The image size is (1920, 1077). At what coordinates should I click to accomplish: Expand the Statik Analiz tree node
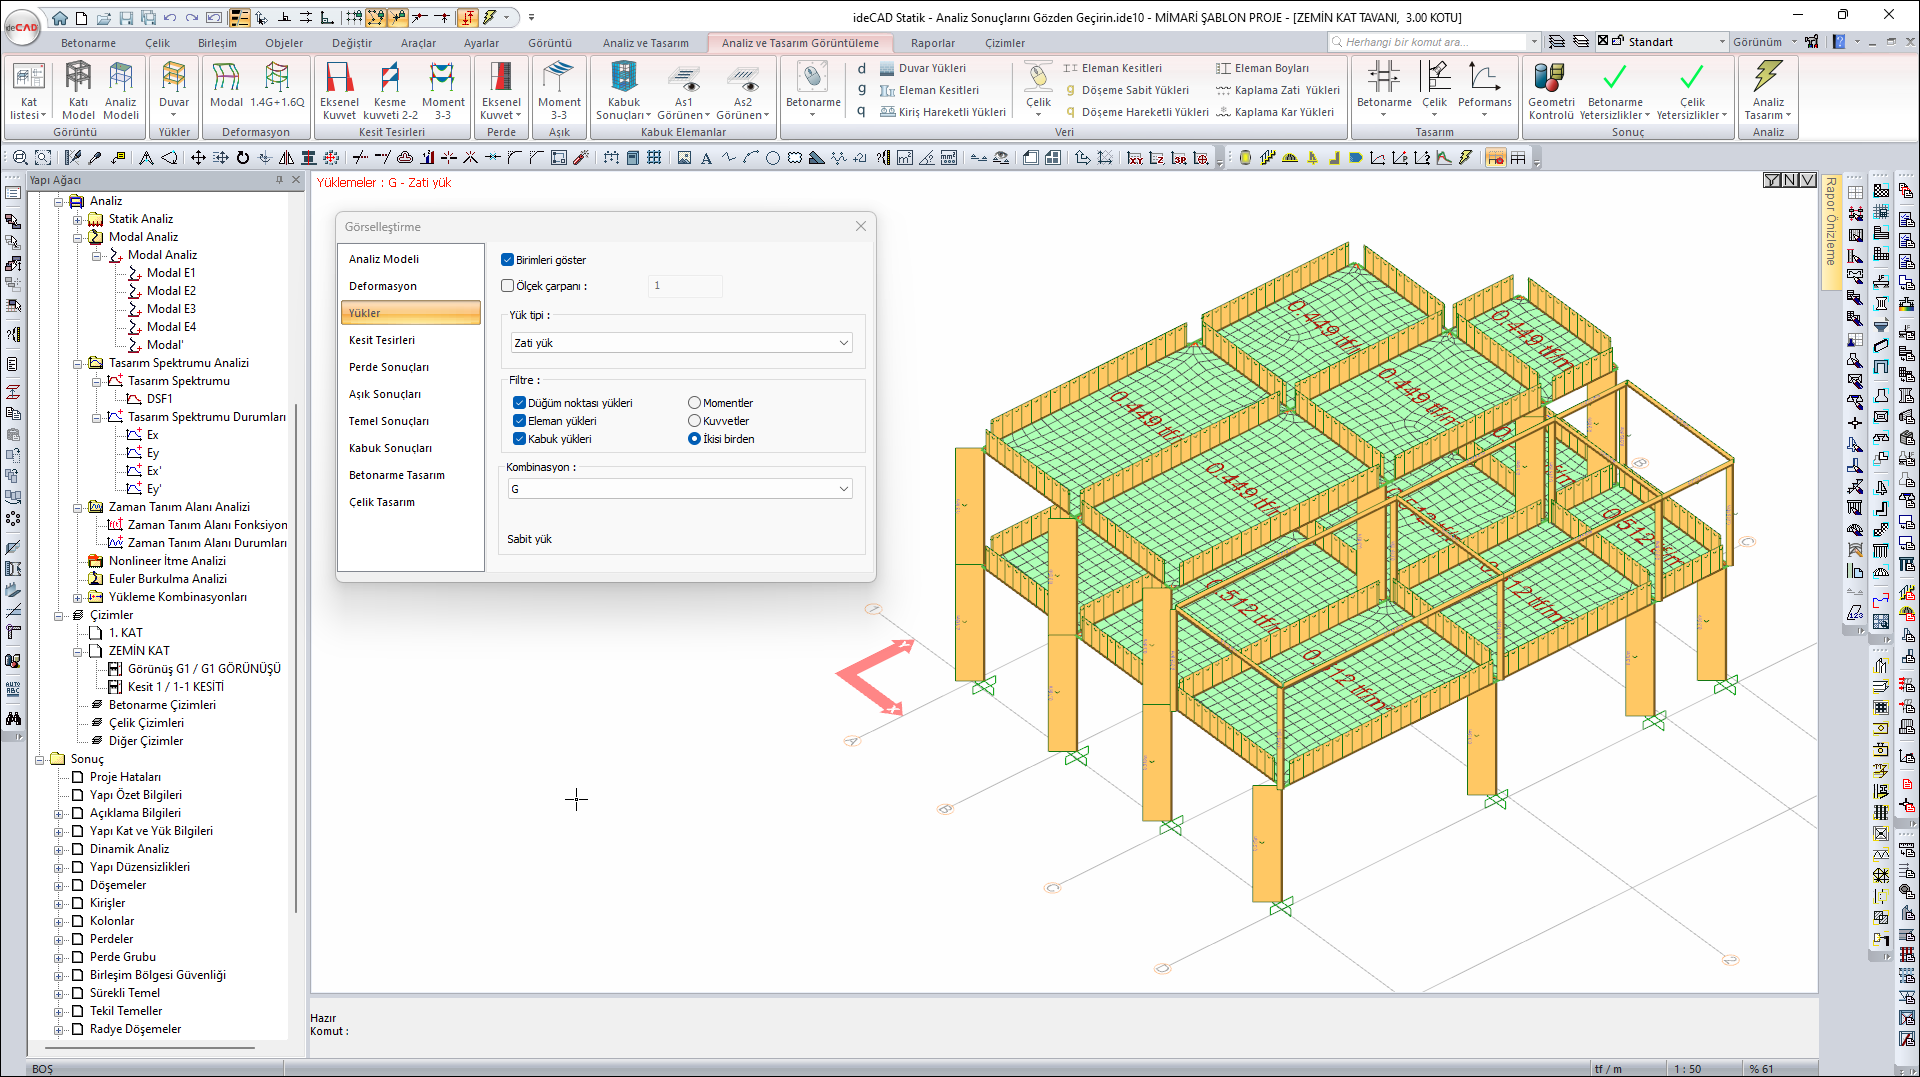click(77, 219)
